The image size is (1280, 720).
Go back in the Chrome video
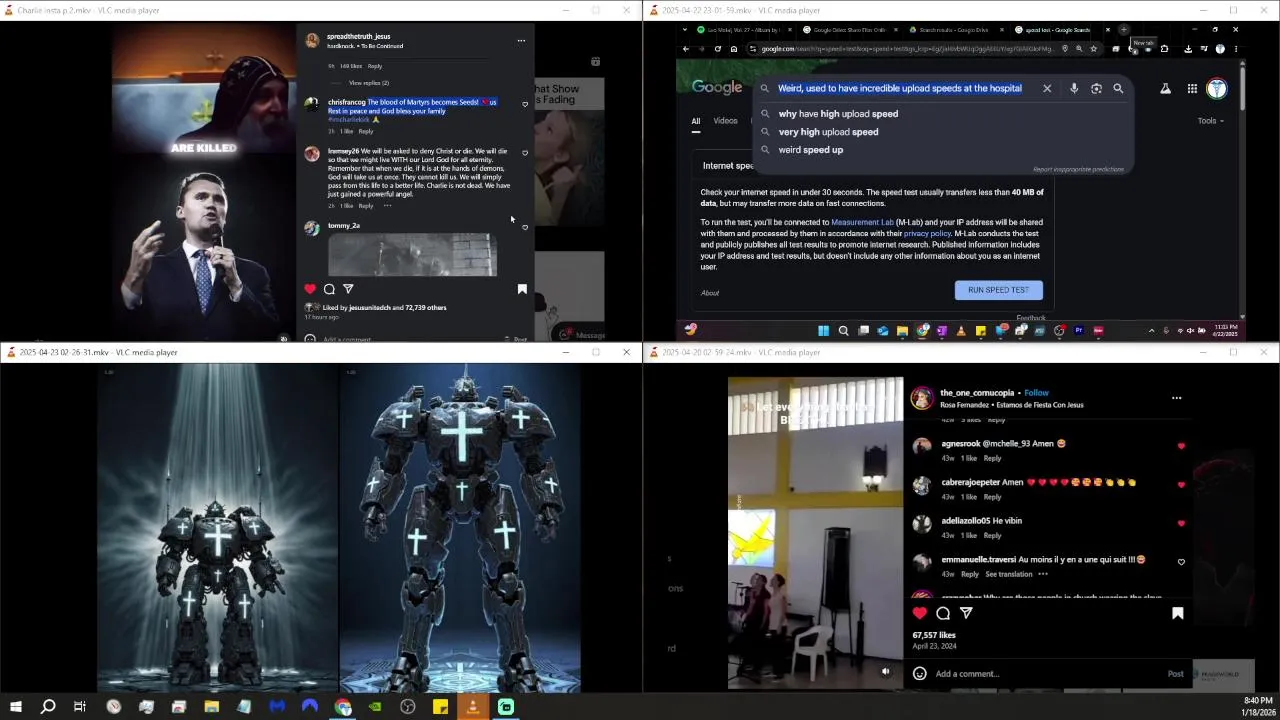[x=686, y=49]
